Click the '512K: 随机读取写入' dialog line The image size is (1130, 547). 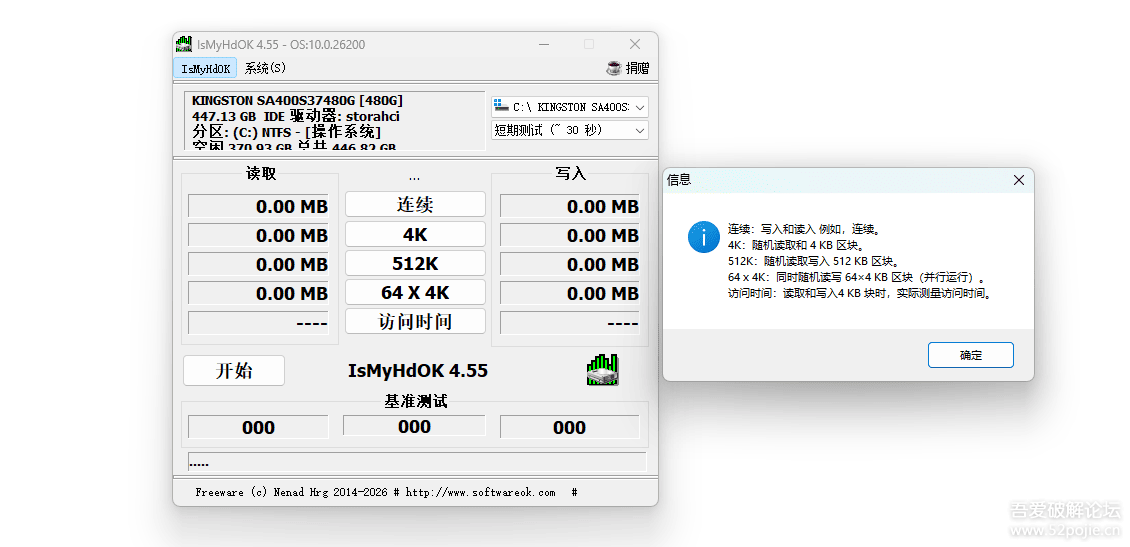[814, 262]
